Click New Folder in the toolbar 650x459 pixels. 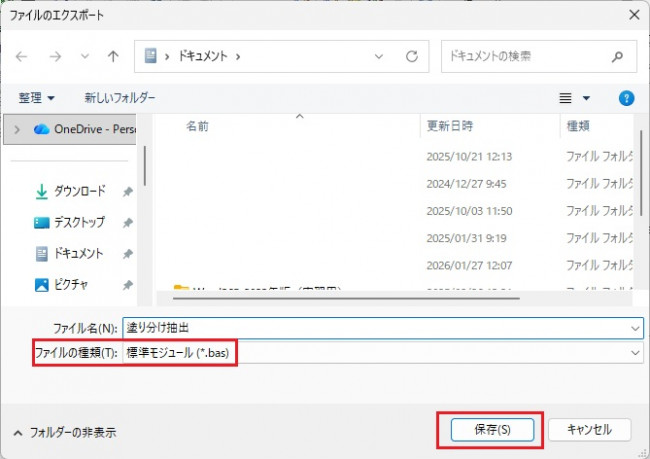120,98
